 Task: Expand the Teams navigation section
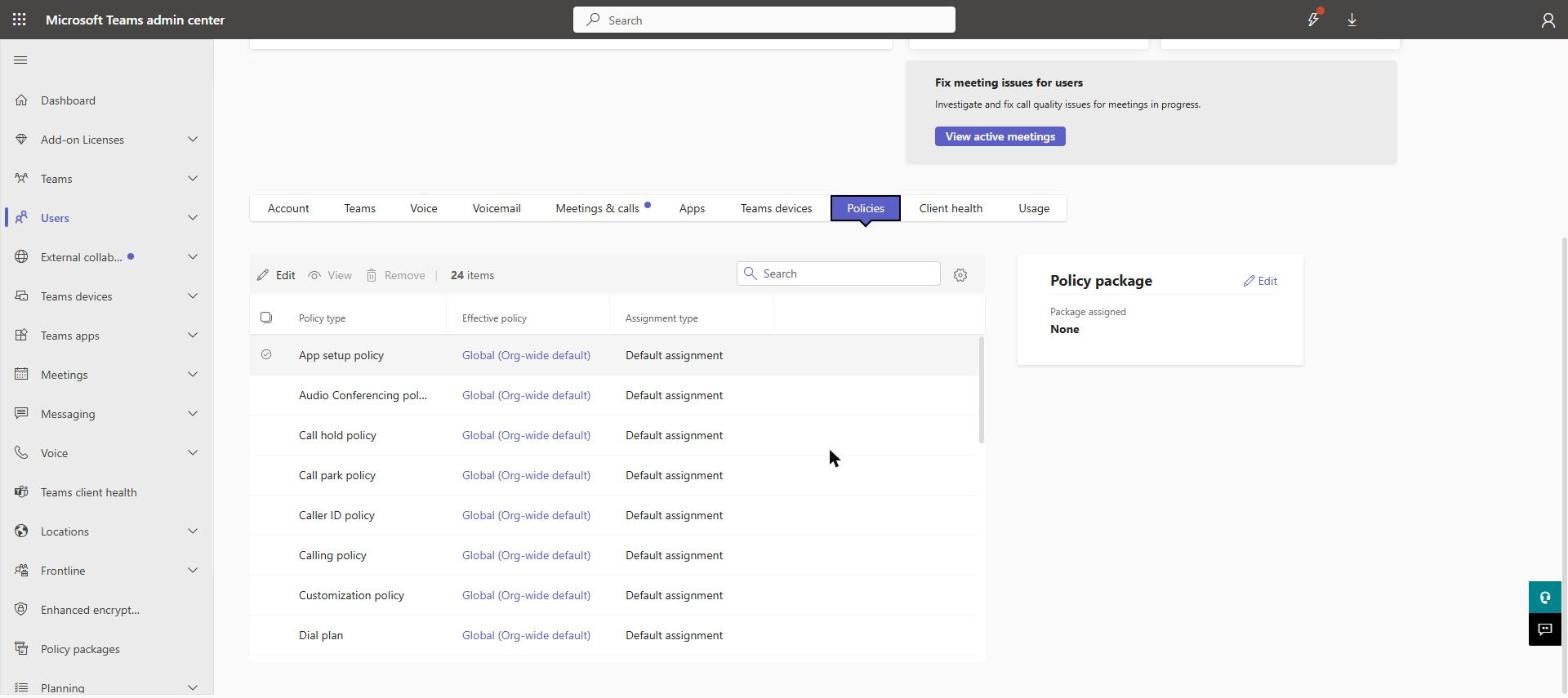tap(192, 178)
